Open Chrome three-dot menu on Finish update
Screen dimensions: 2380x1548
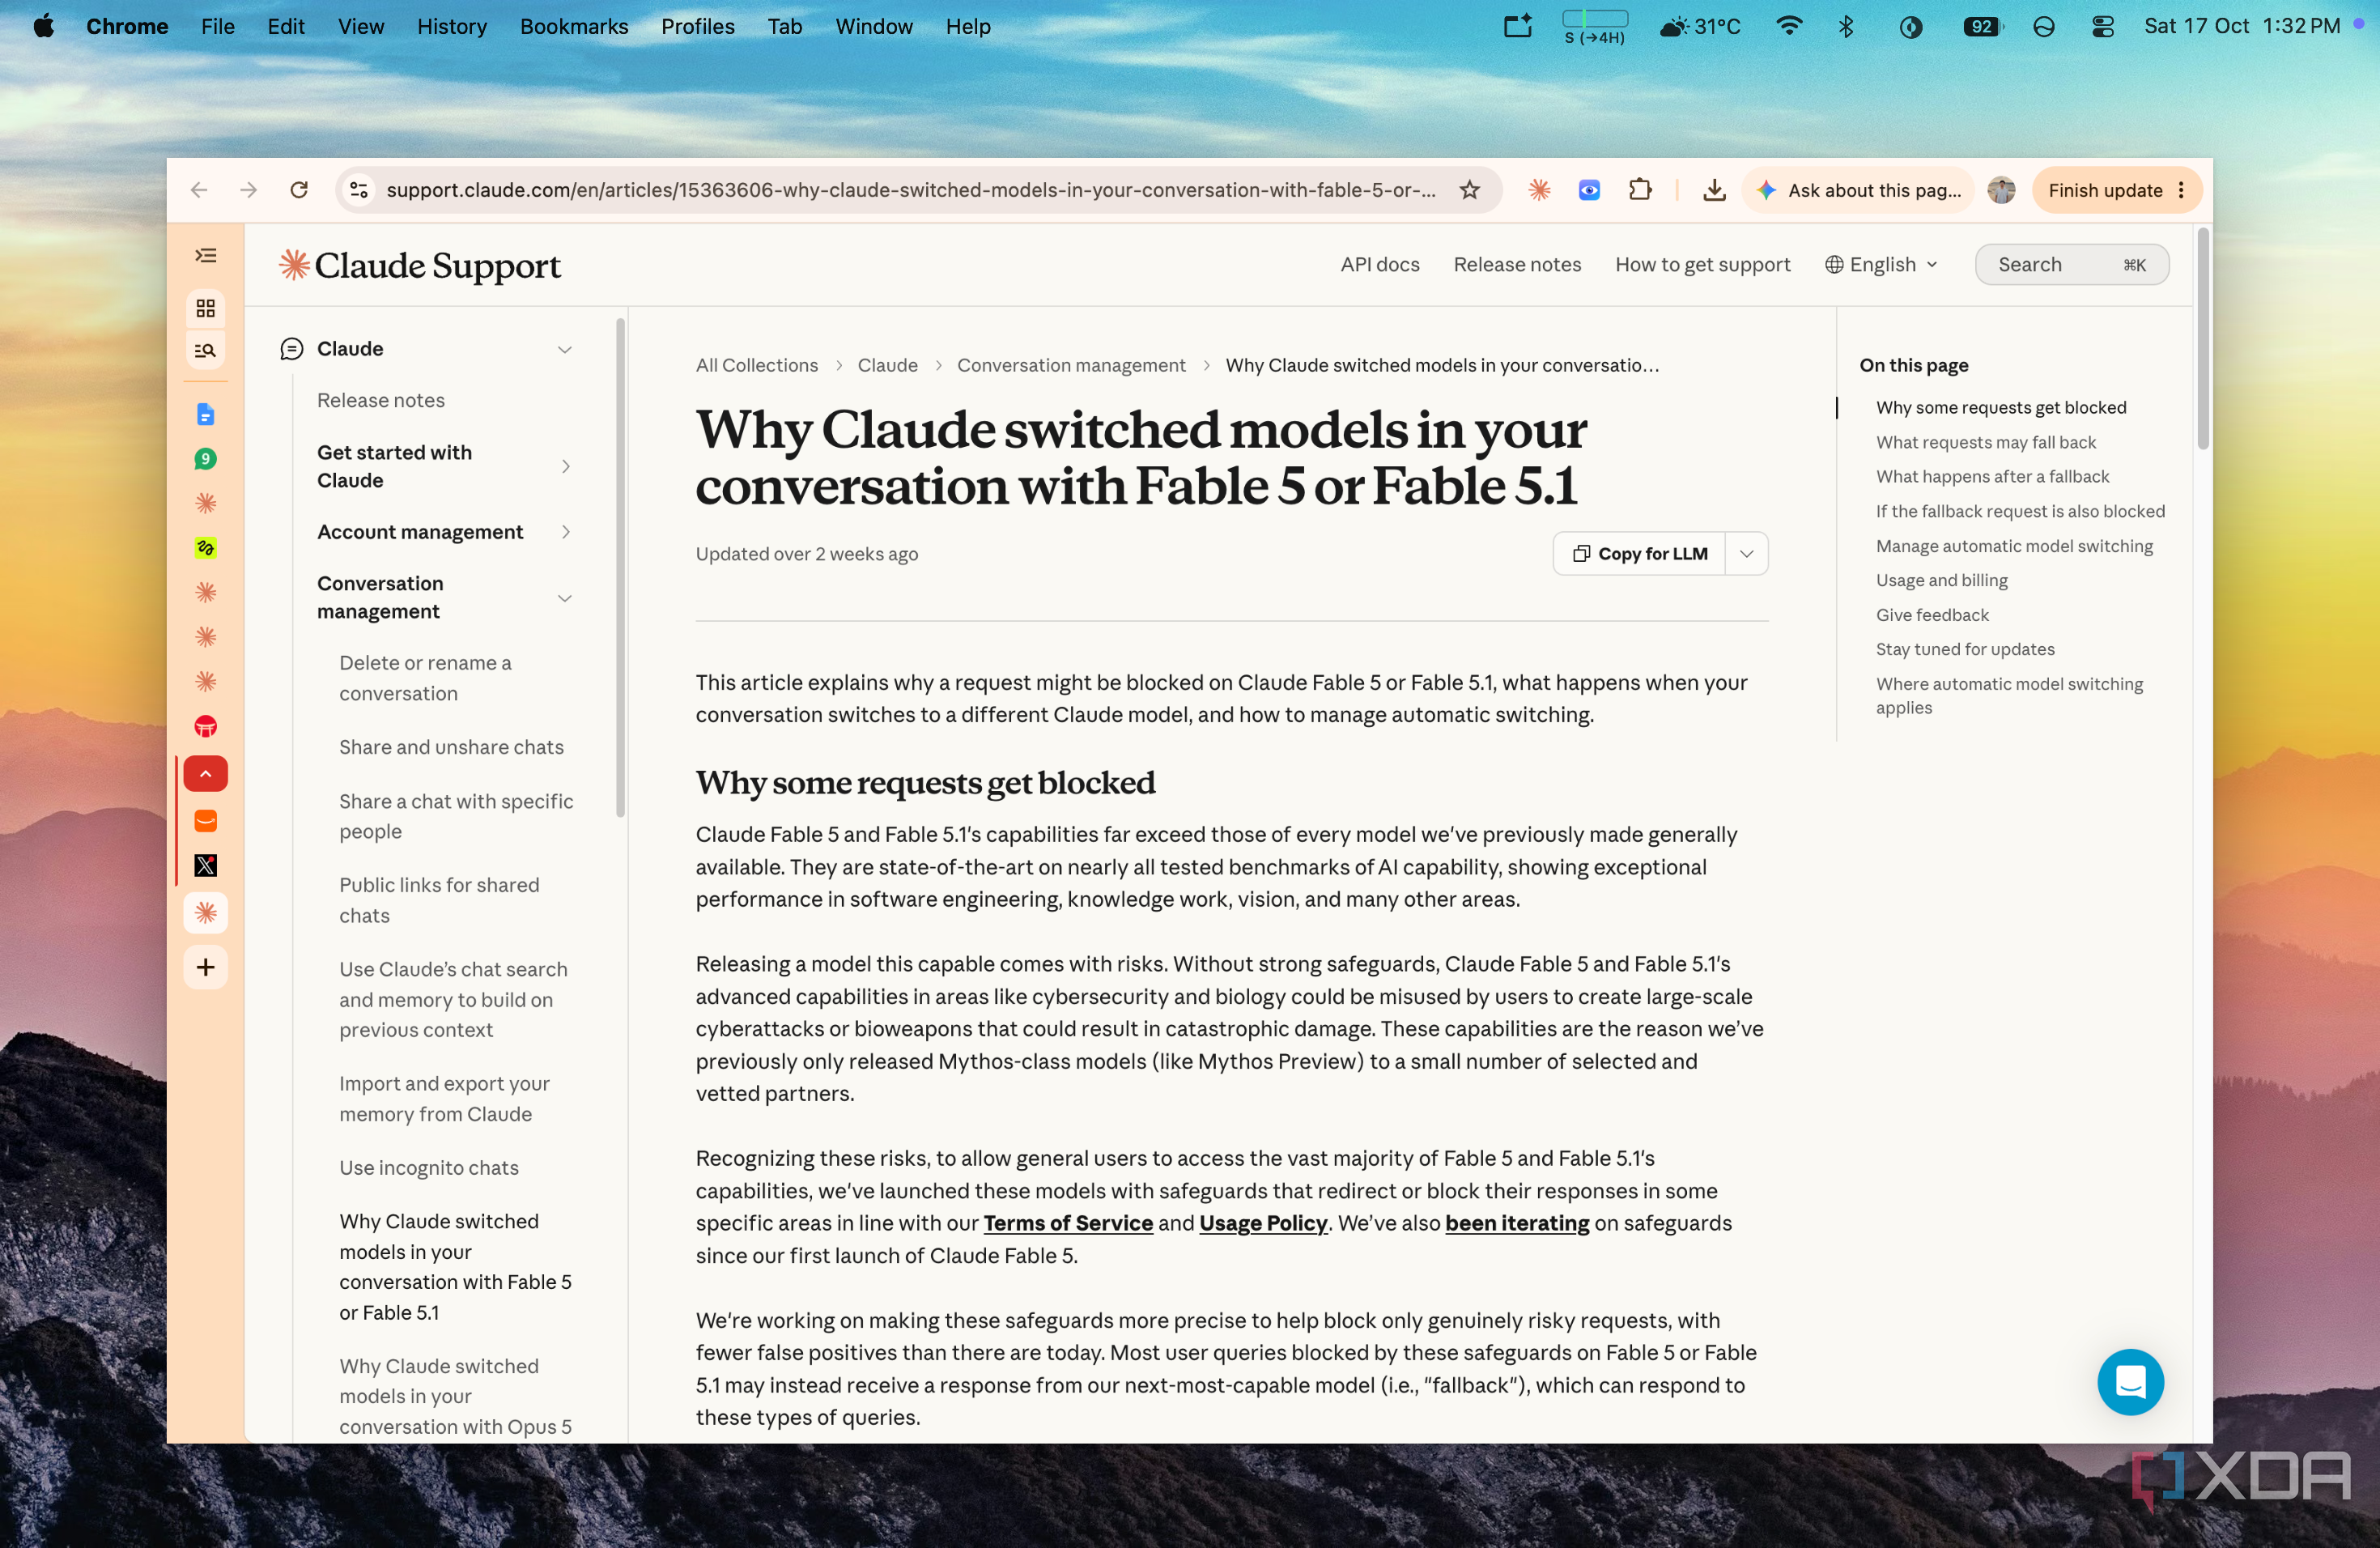2181,190
